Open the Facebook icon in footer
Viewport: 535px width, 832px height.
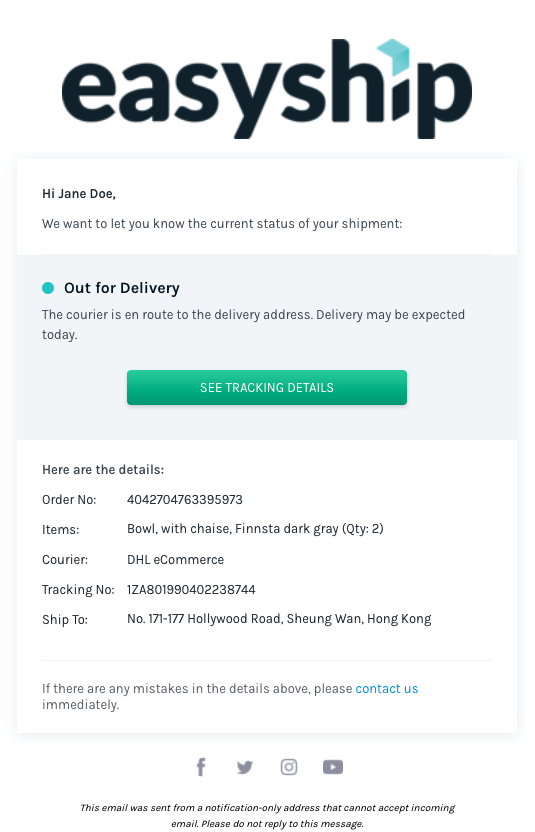point(201,767)
